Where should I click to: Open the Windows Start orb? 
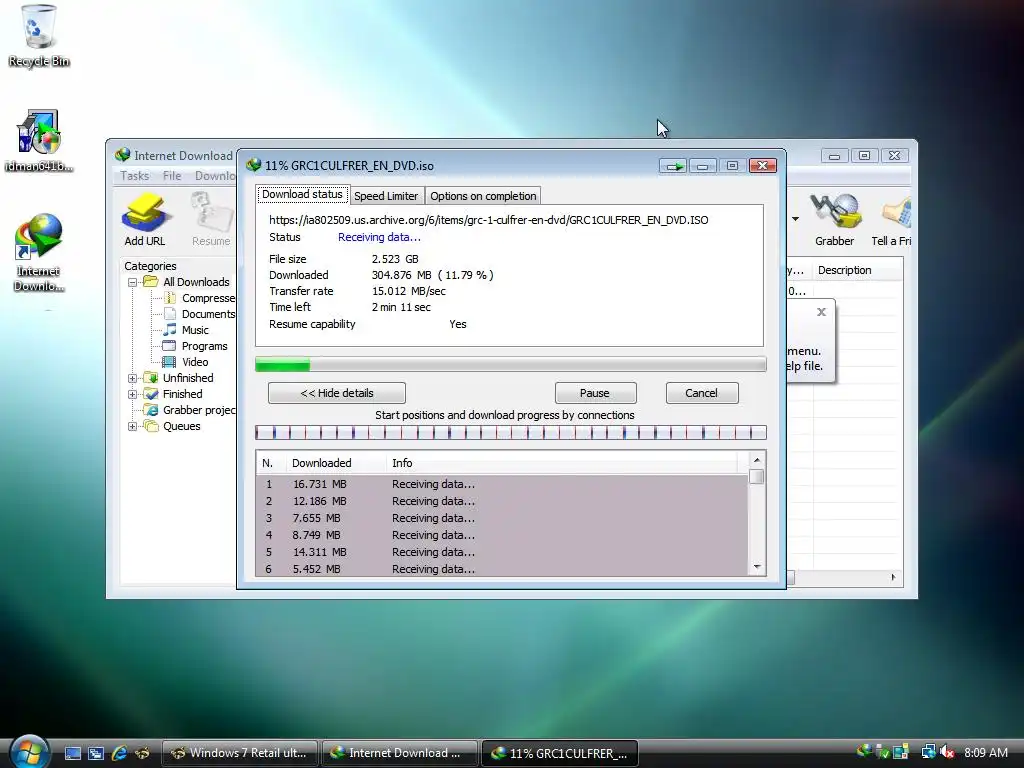click(x=30, y=752)
